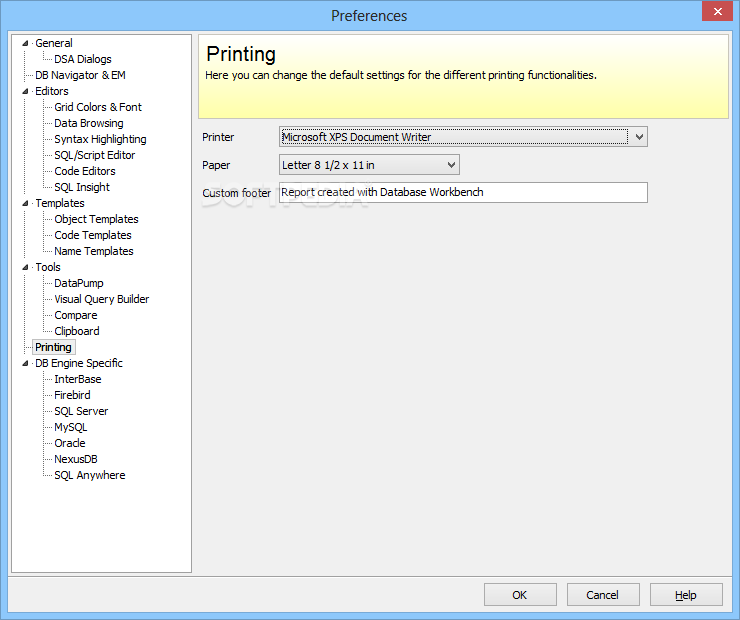This screenshot has width=740, height=620.
Task: Select the Tools category
Action: (48, 268)
